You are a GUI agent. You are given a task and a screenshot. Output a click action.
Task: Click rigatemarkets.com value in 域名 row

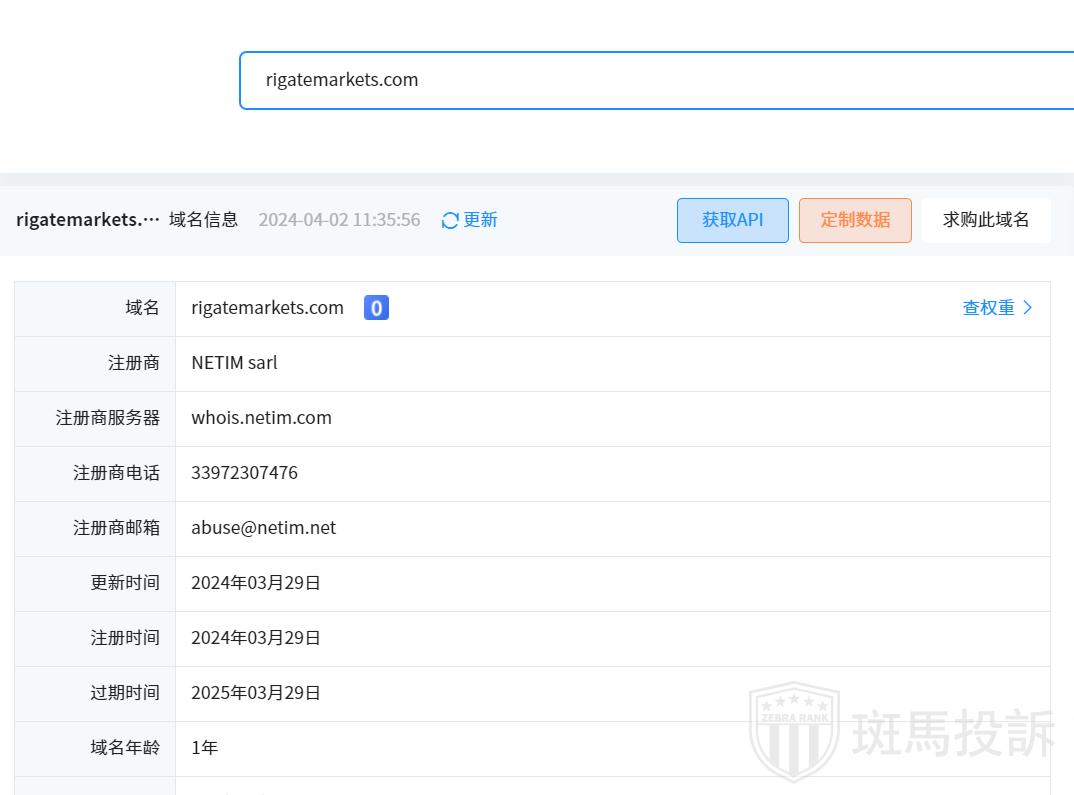[x=267, y=308]
